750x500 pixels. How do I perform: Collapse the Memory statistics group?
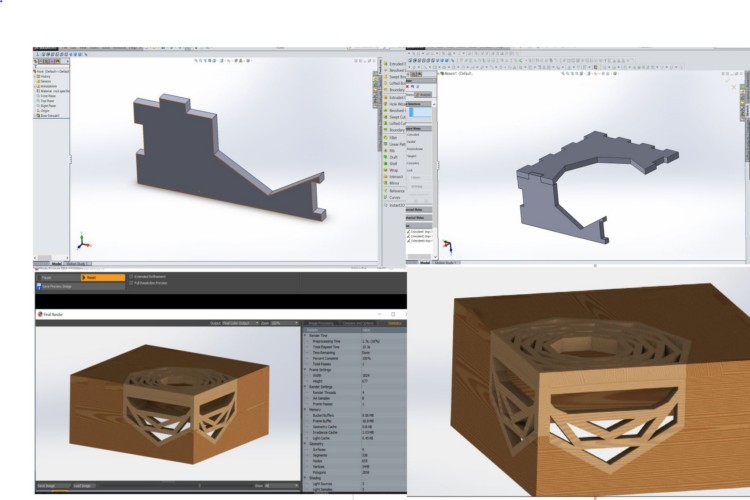point(306,410)
